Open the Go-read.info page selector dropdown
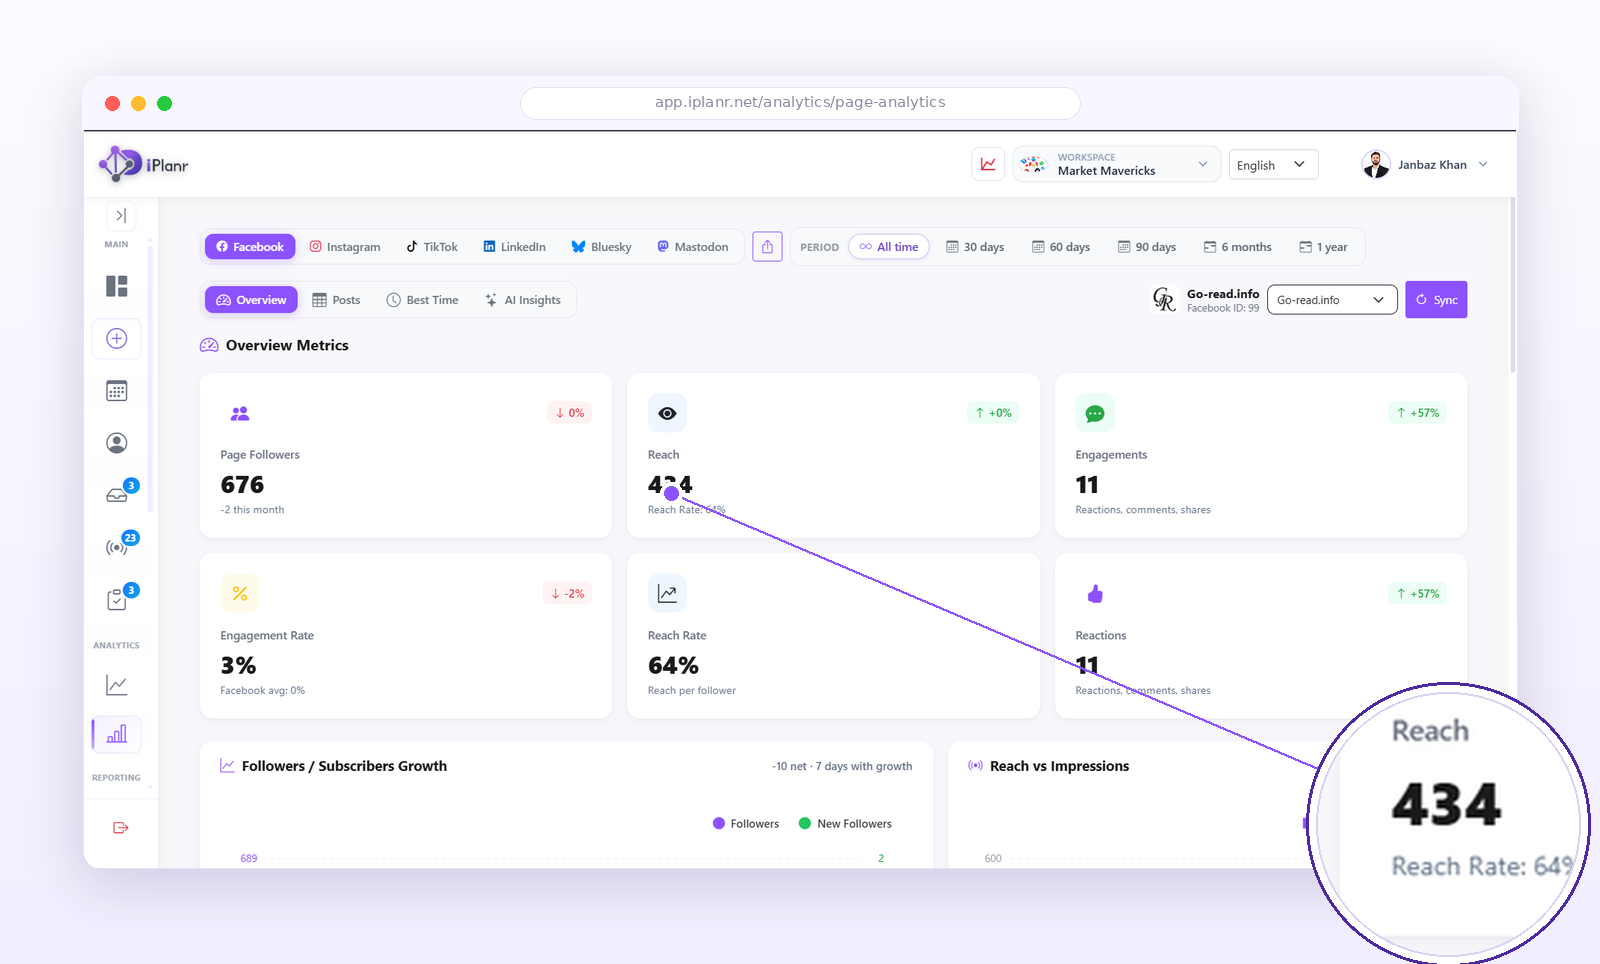Image resolution: width=1600 pixels, height=964 pixels. [1332, 300]
